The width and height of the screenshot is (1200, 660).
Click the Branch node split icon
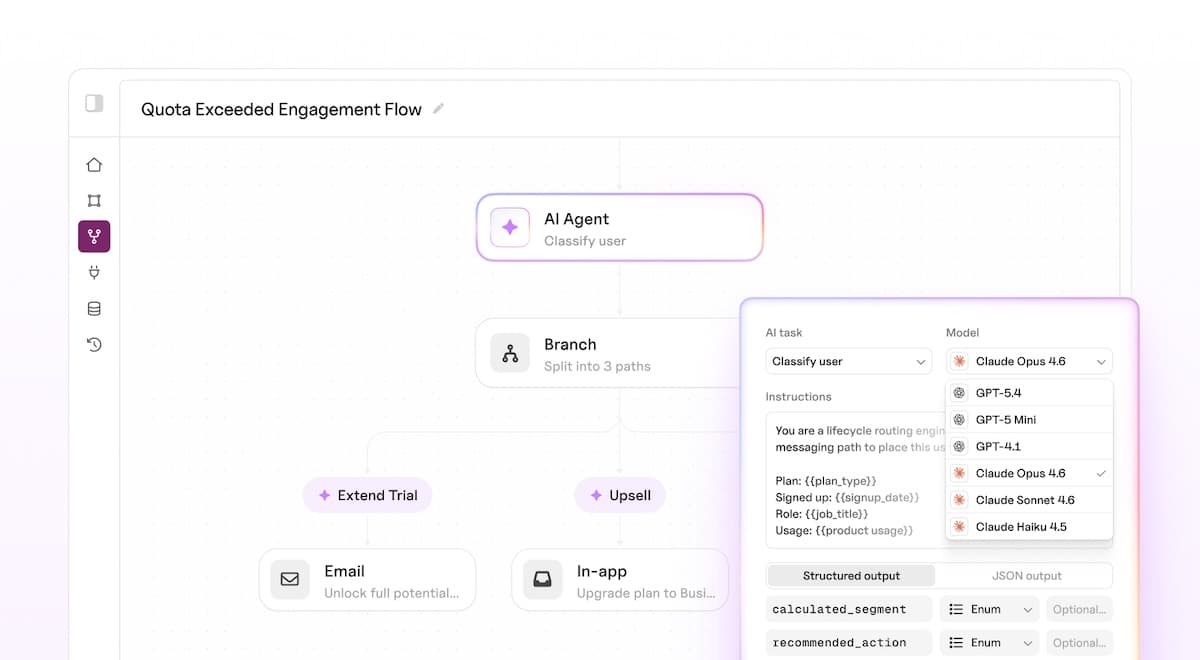tap(510, 353)
